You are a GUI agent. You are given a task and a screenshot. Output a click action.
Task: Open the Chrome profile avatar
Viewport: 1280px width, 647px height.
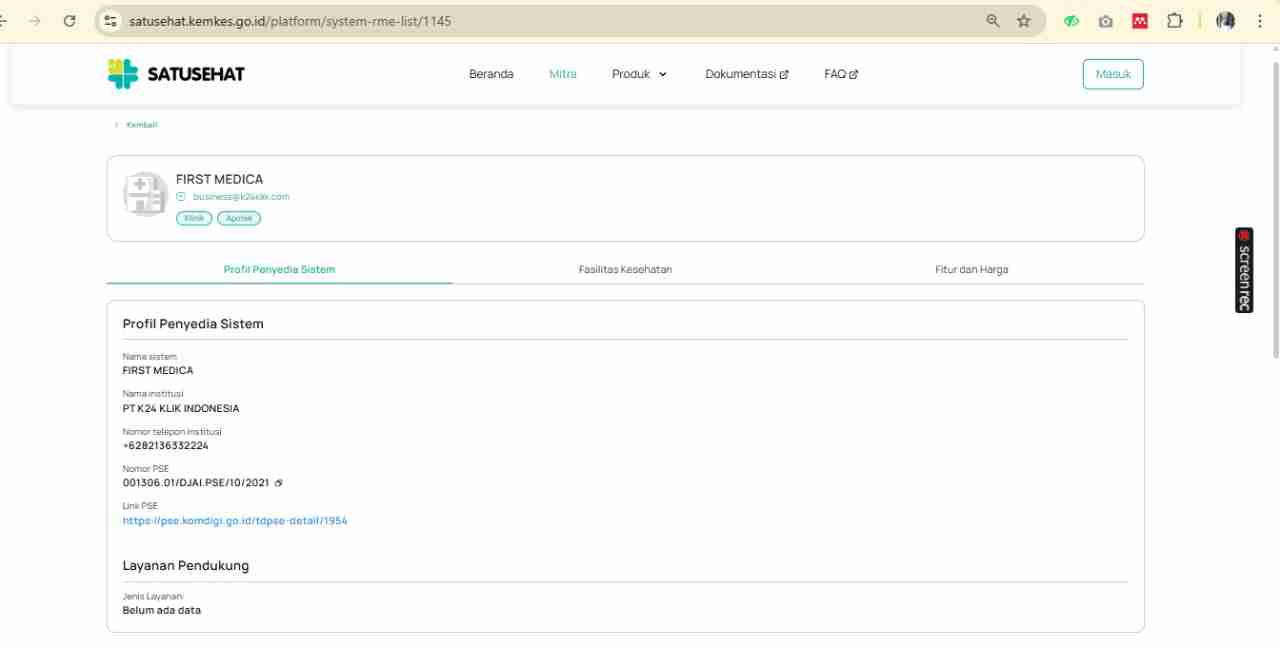[1225, 21]
